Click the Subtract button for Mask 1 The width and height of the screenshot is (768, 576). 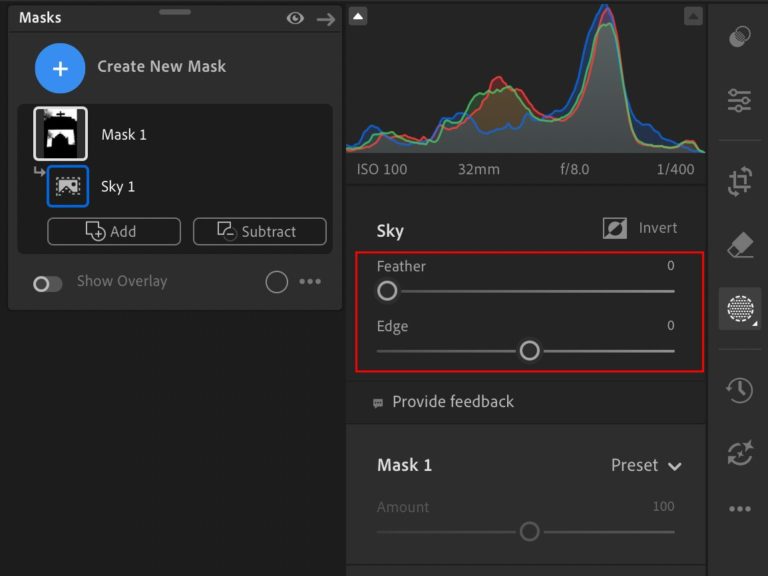click(260, 231)
